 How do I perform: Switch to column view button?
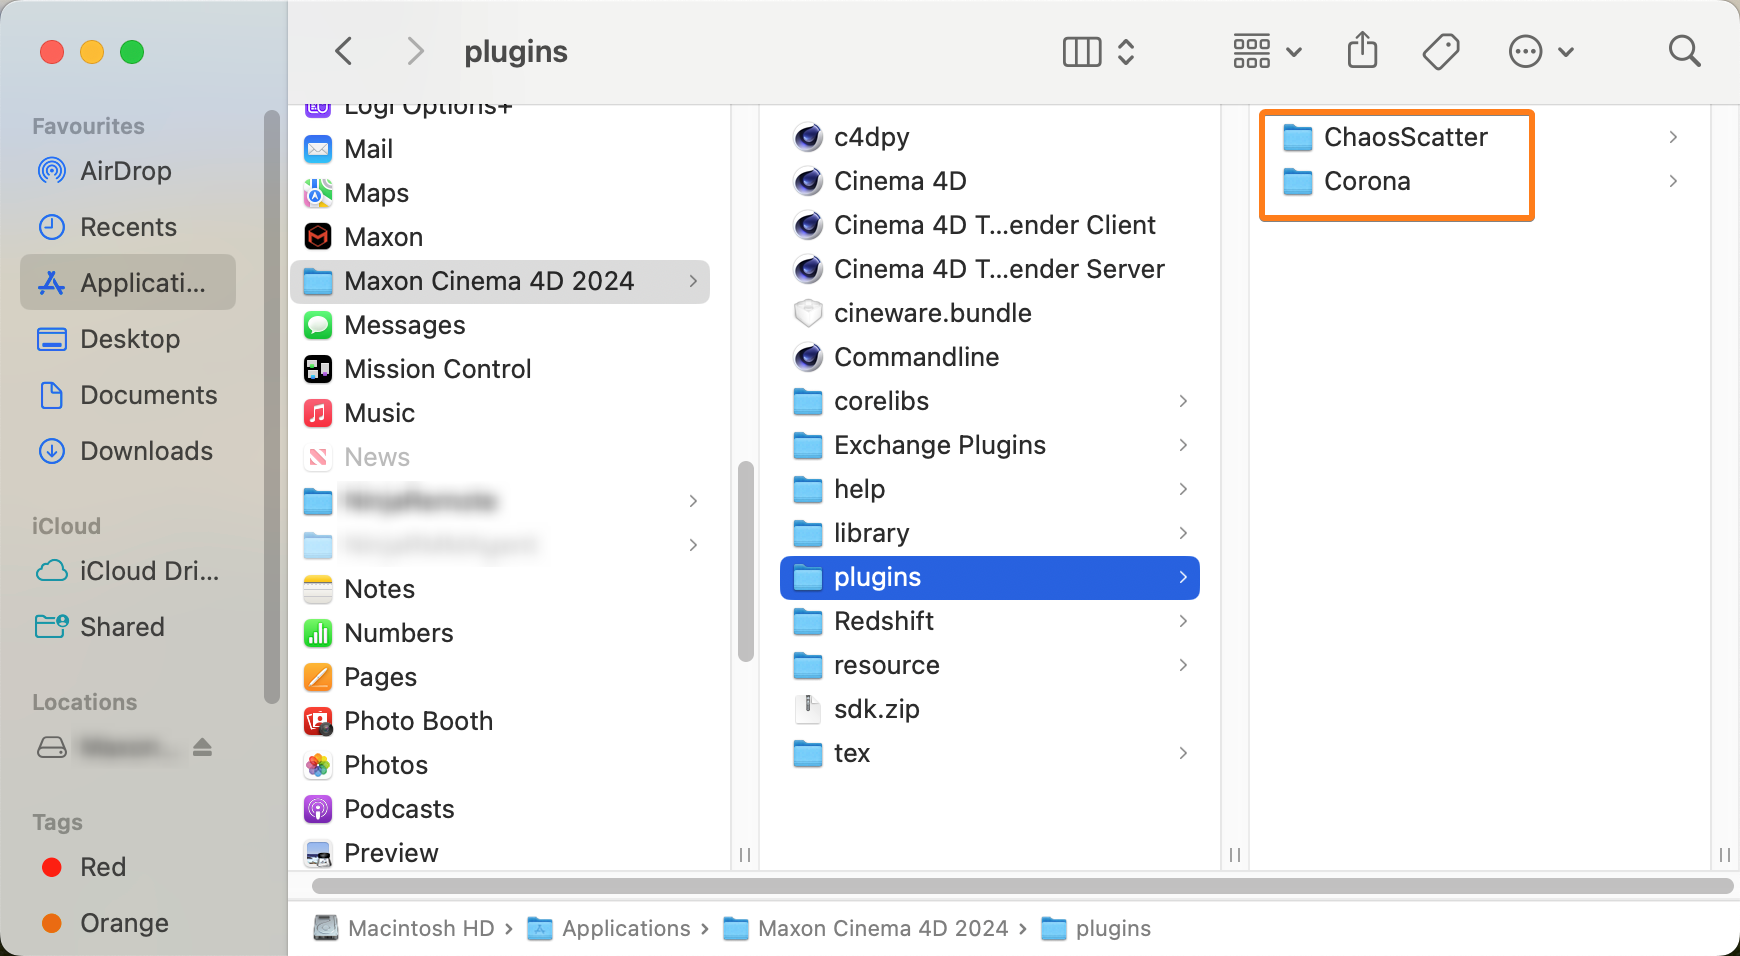click(1082, 51)
